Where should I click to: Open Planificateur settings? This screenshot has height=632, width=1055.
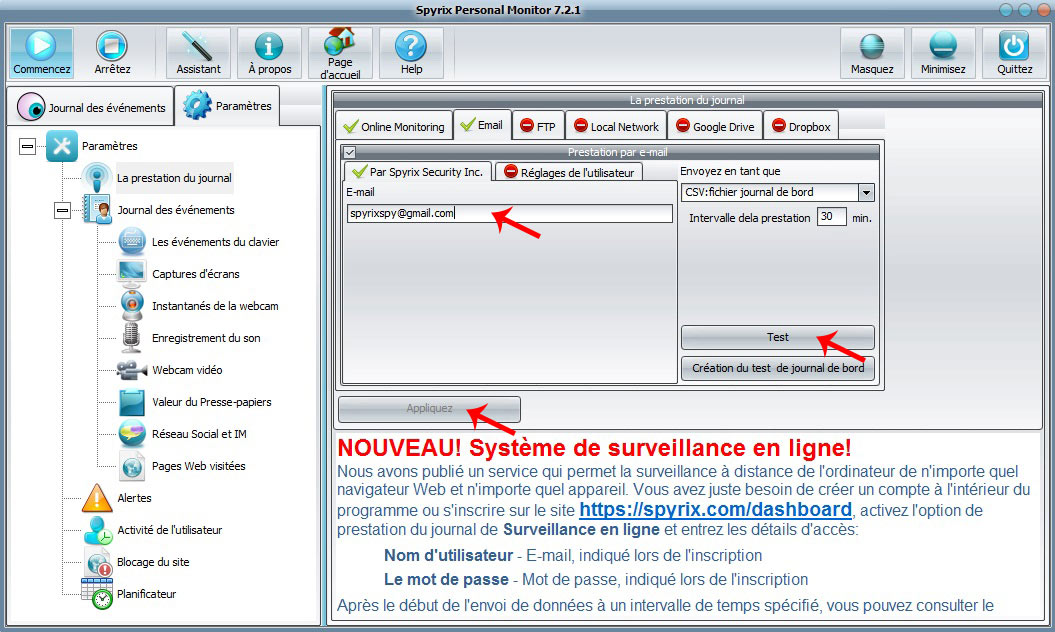click(x=147, y=594)
